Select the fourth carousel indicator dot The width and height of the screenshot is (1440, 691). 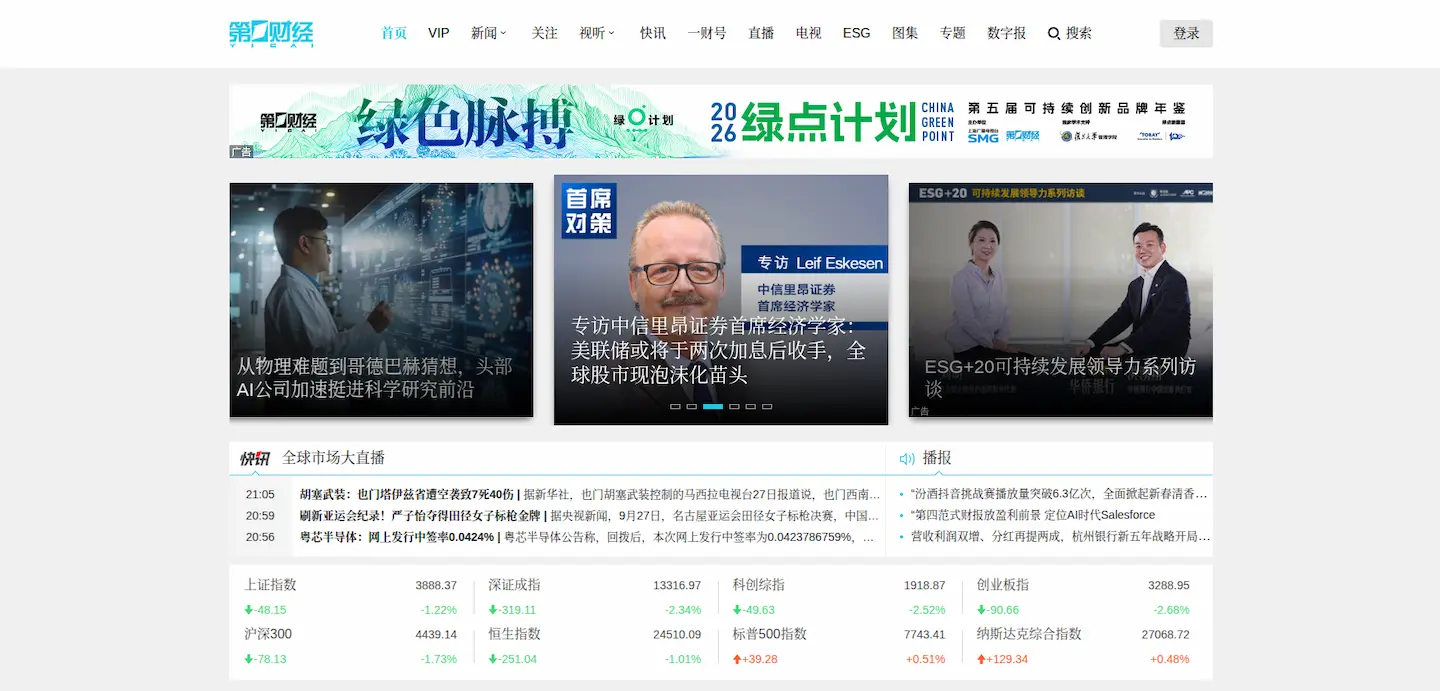click(734, 407)
